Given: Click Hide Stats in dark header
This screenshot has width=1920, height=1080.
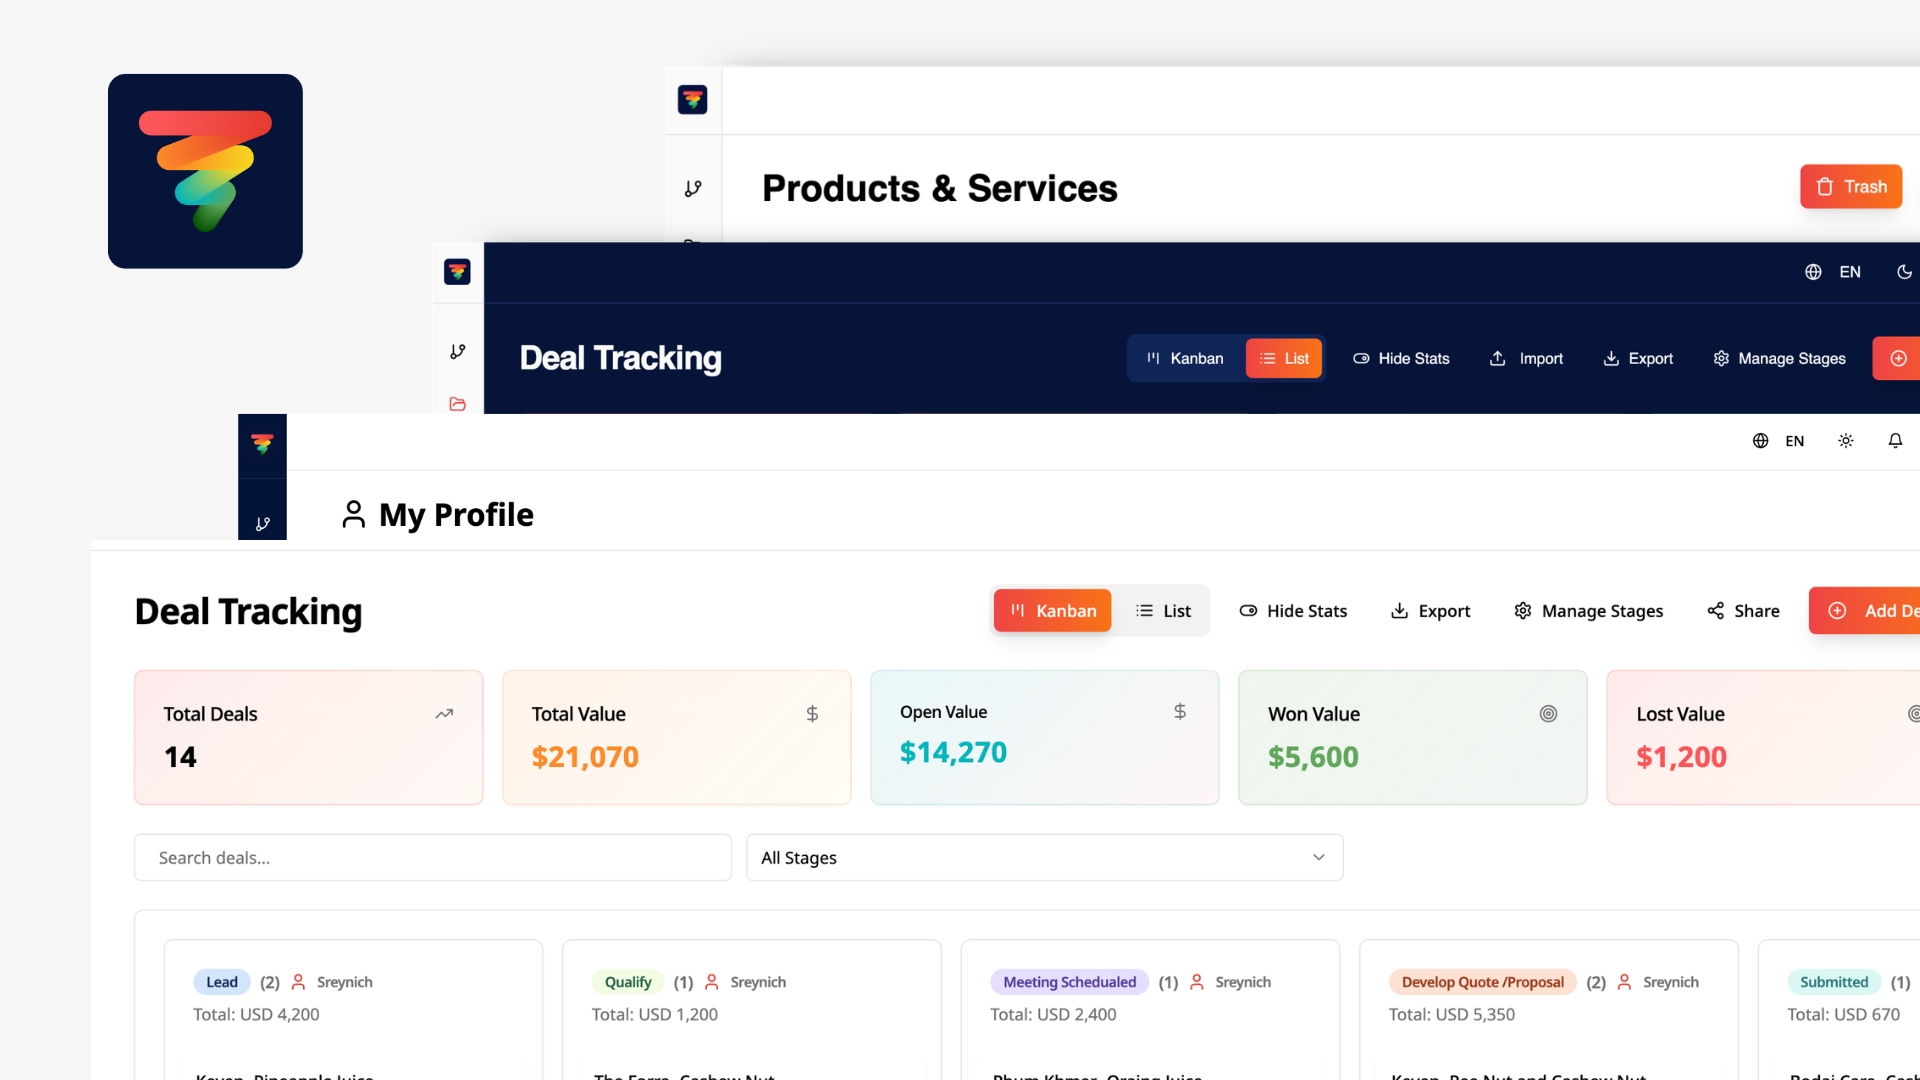Looking at the screenshot, I should (x=1401, y=359).
